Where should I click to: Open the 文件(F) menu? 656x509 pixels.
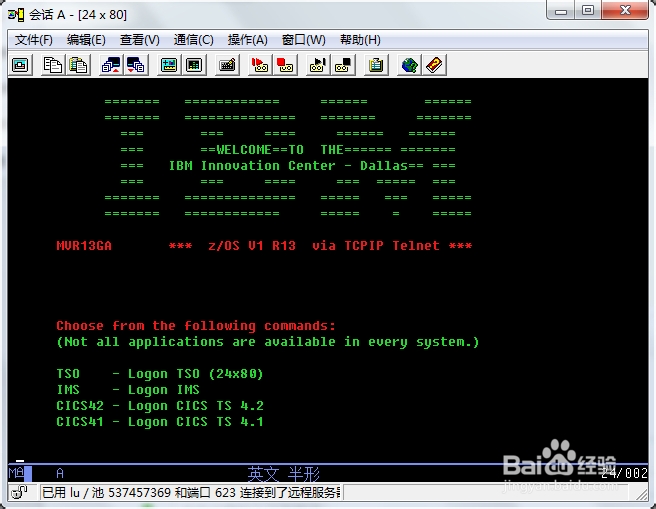[33, 40]
